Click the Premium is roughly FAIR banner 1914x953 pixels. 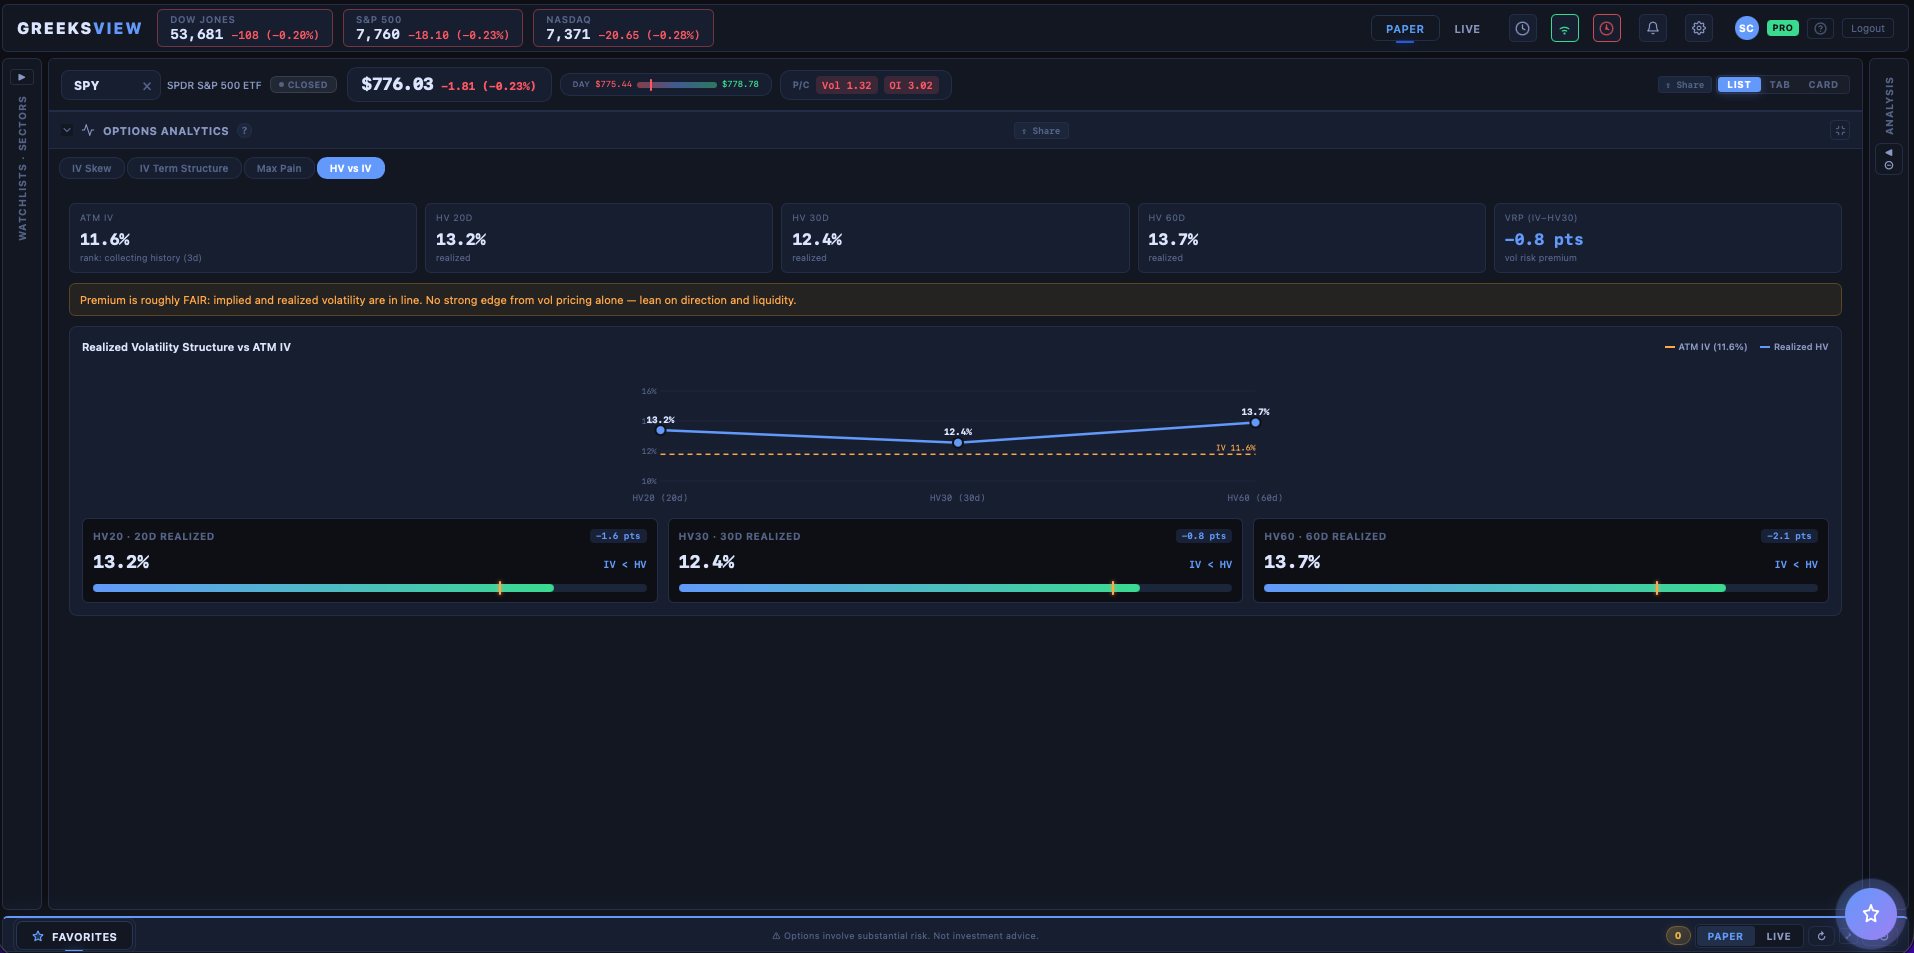click(x=955, y=300)
